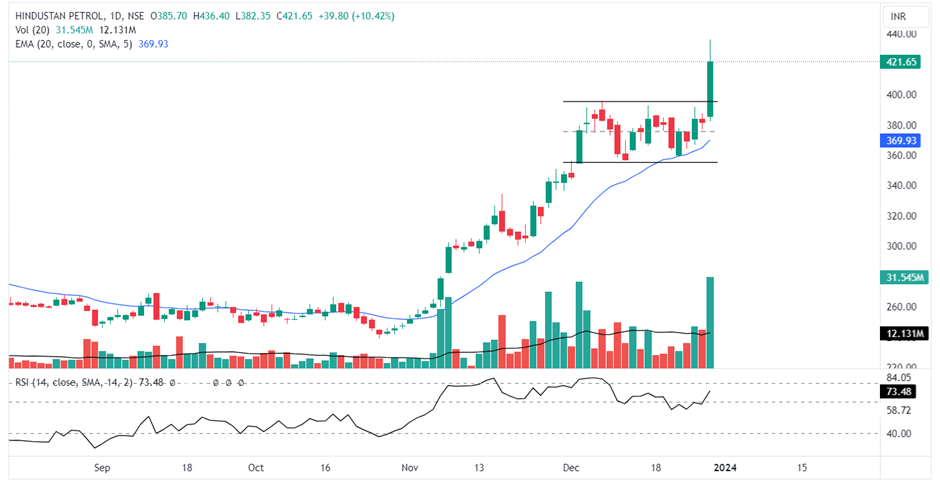Click the latest tall green breakout candle
The image size is (940, 485).
[x=710, y=88]
